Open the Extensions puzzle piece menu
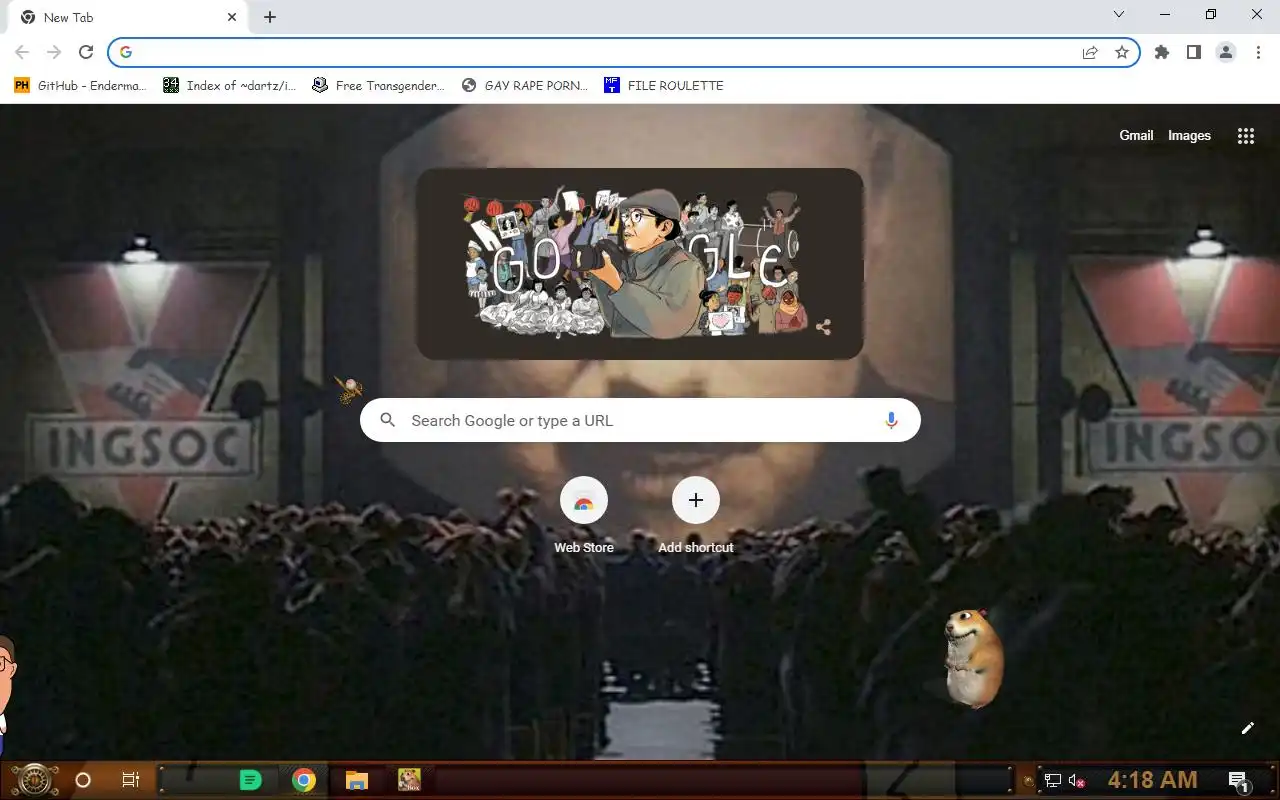Screen dimensions: 1280x800 click(x=1162, y=52)
